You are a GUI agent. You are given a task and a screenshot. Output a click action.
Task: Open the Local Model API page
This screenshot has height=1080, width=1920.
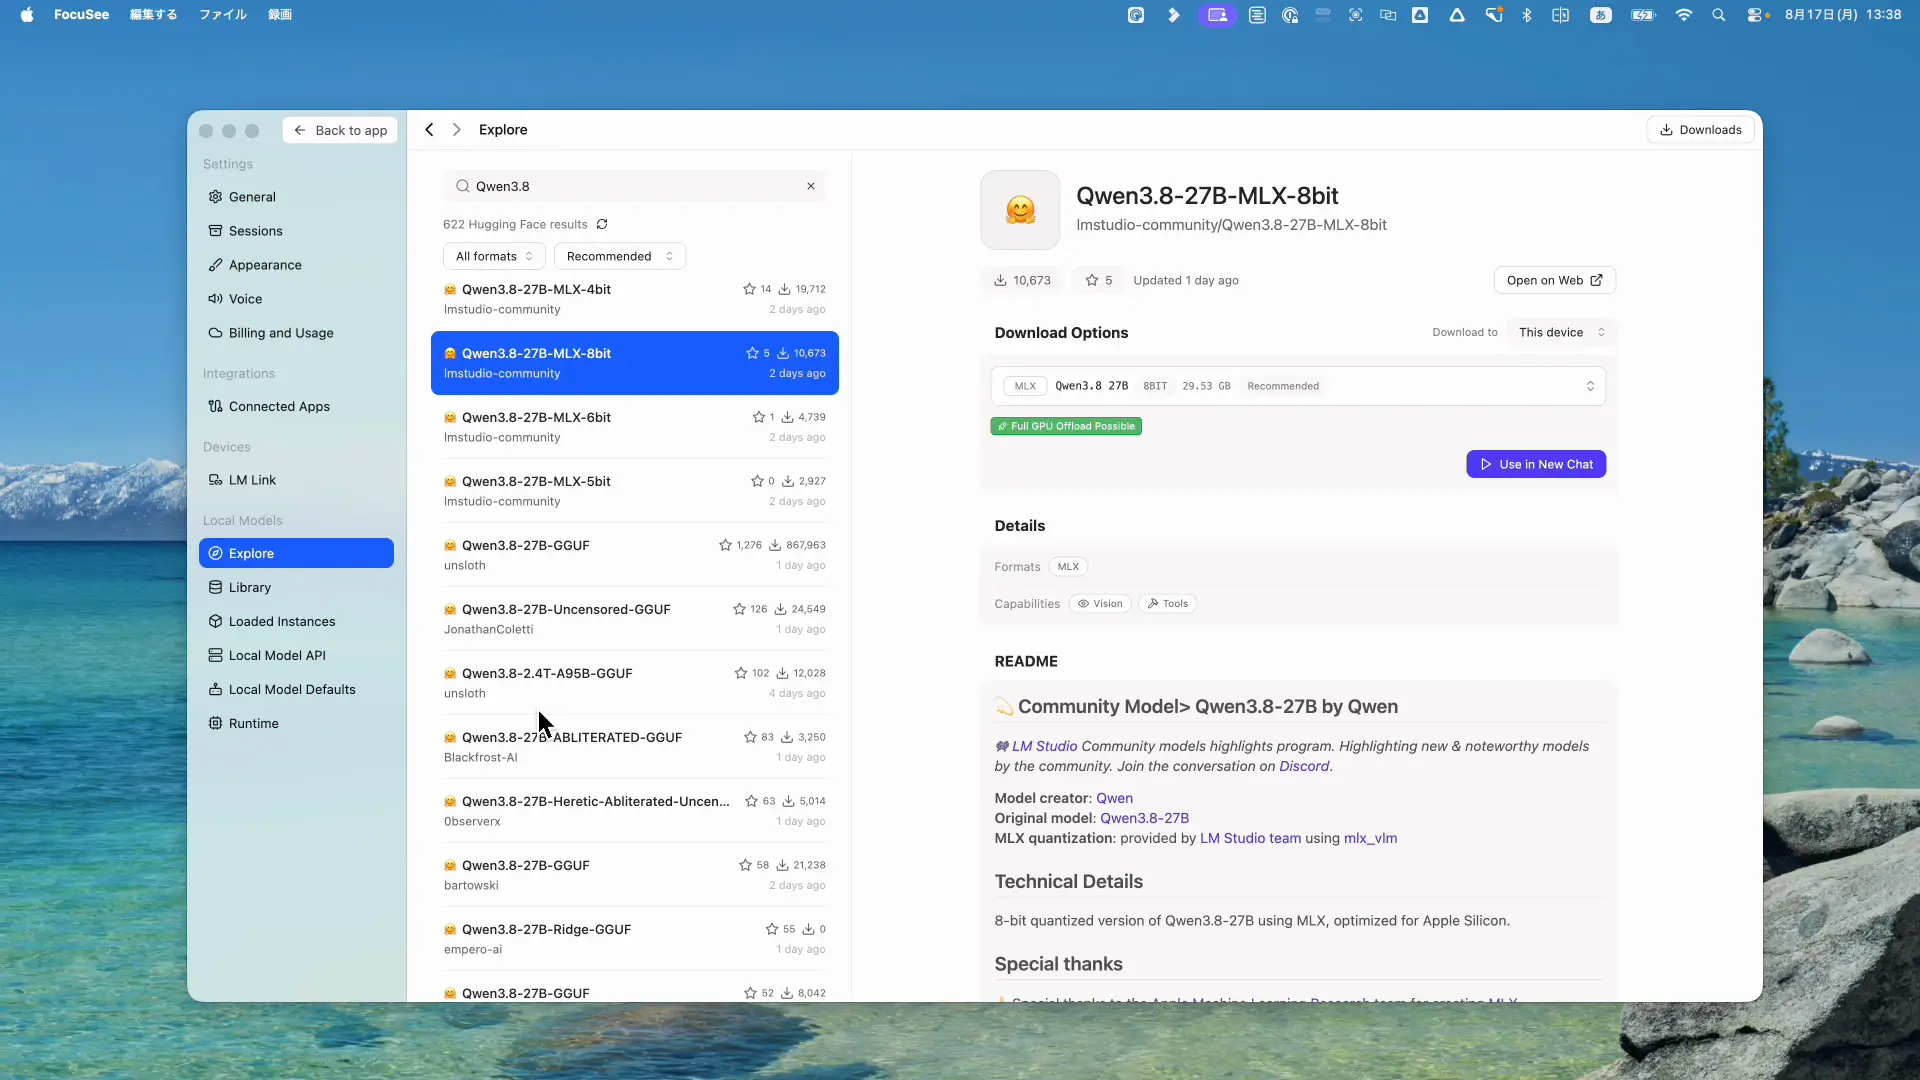coord(296,655)
